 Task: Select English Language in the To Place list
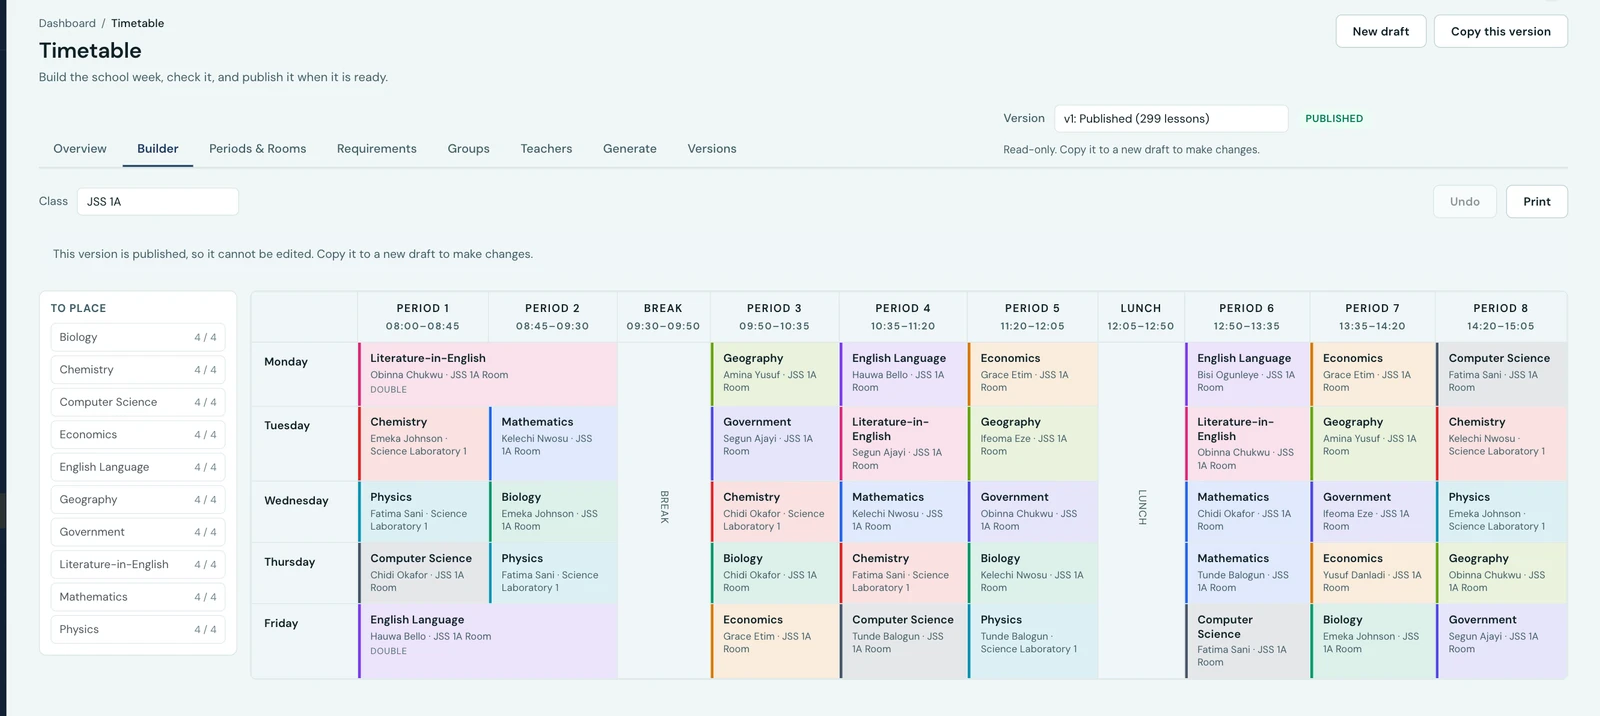[138, 467]
